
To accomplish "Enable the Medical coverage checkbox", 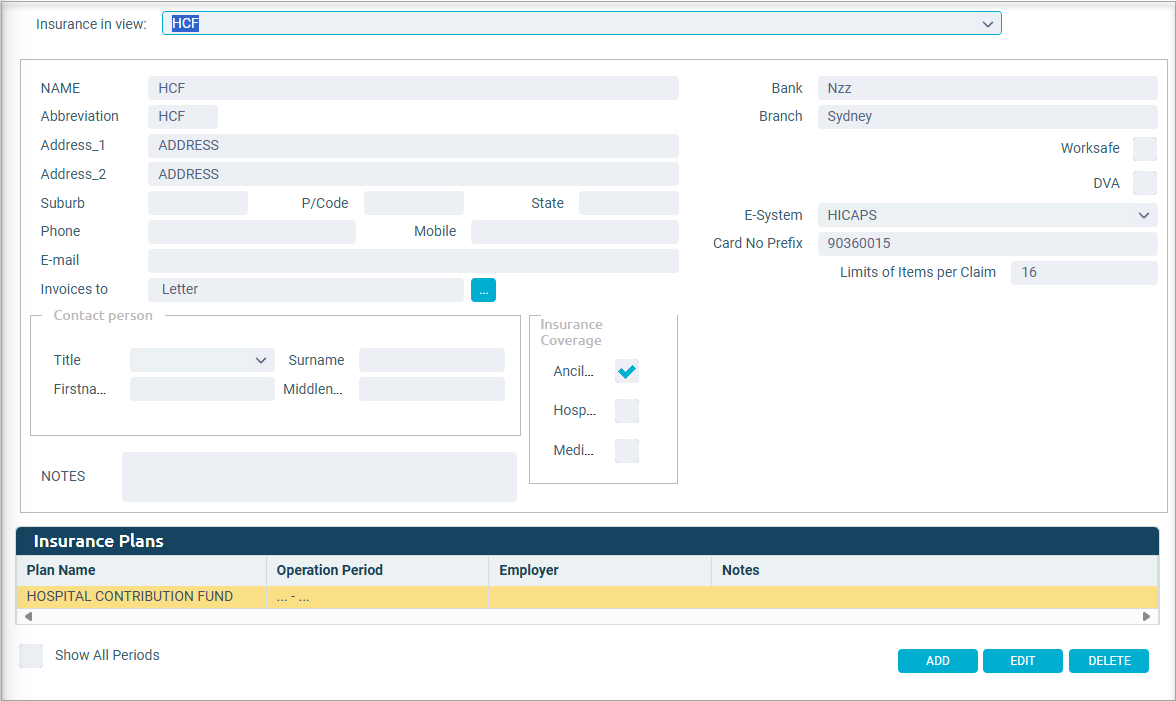I will coord(627,451).
